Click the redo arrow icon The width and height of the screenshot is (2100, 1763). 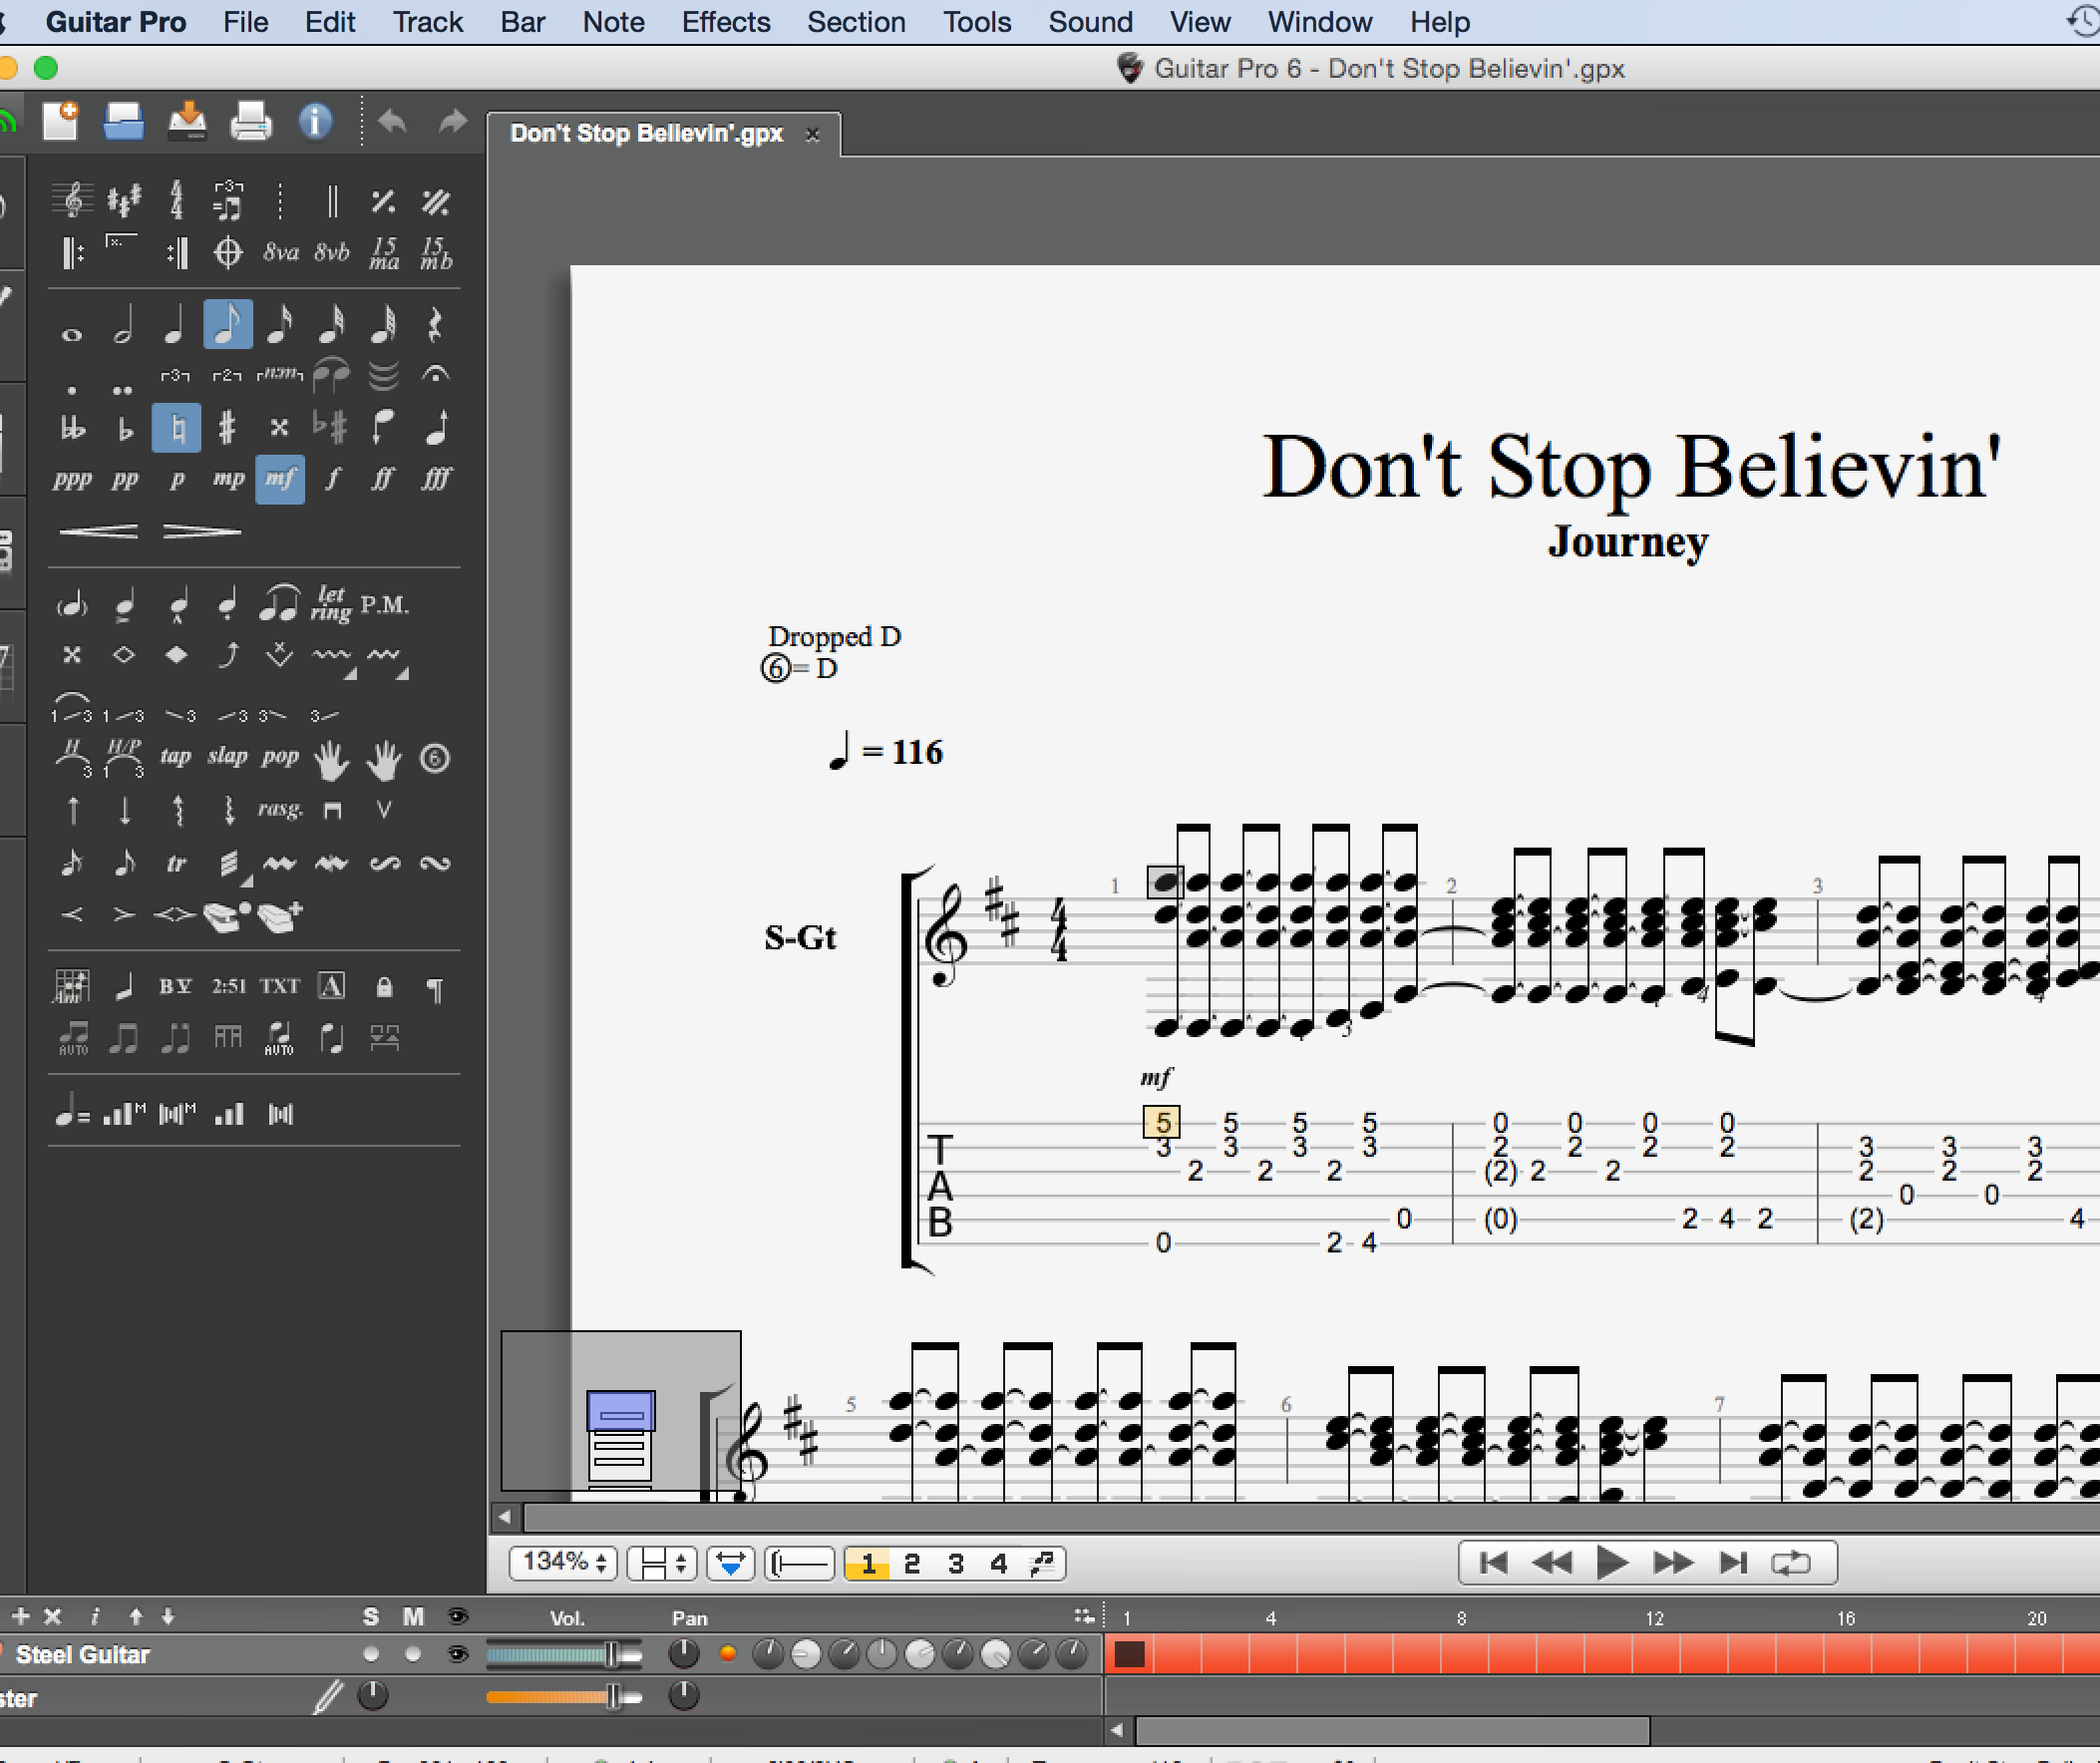[453, 121]
